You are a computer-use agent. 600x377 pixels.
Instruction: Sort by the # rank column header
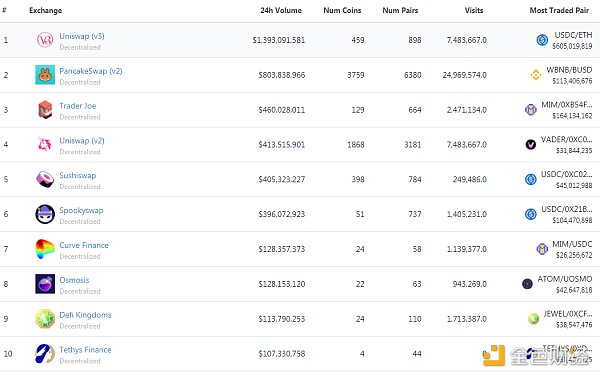4,10
